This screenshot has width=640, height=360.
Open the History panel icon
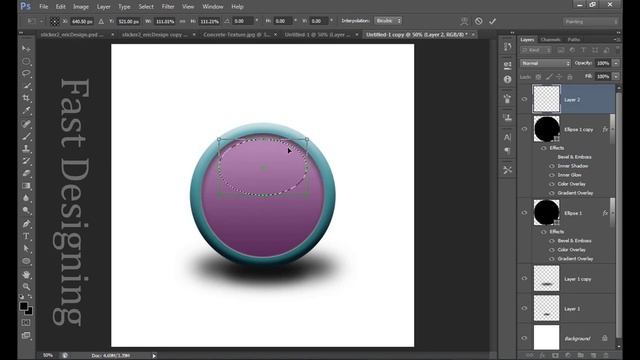click(507, 47)
